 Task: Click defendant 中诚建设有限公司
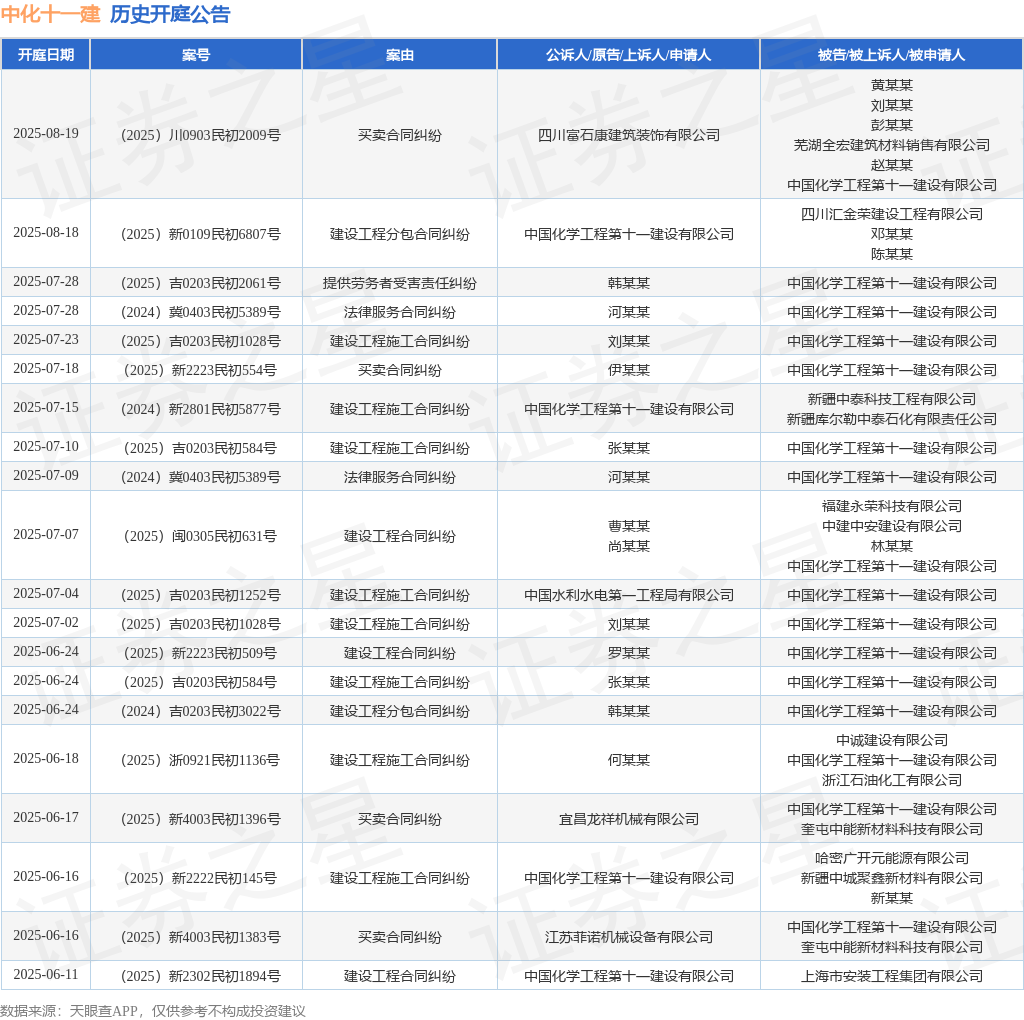pos(891,740)
